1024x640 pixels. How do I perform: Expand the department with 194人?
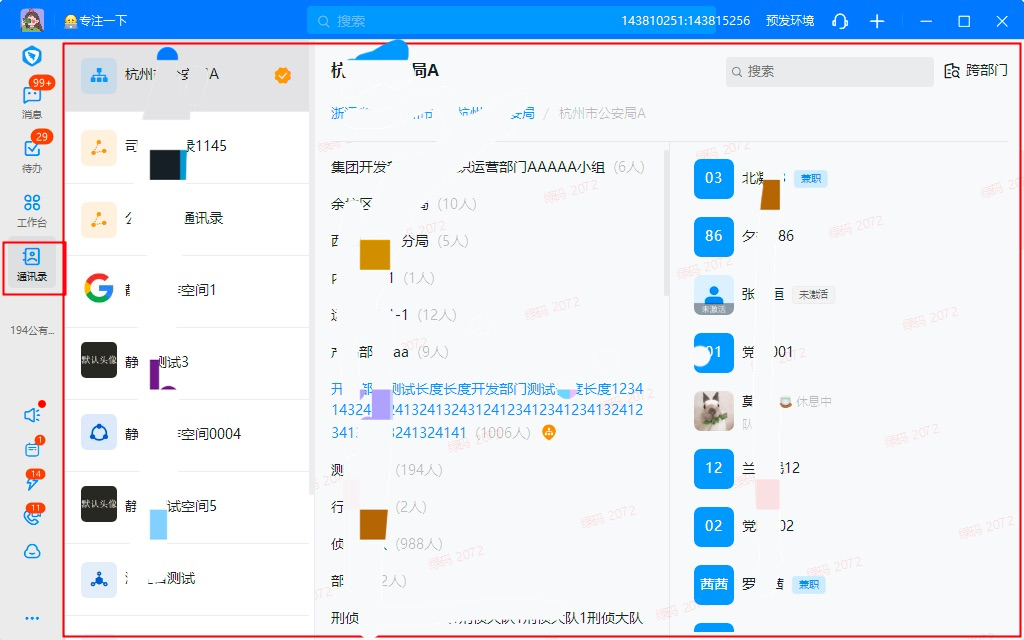380,470
